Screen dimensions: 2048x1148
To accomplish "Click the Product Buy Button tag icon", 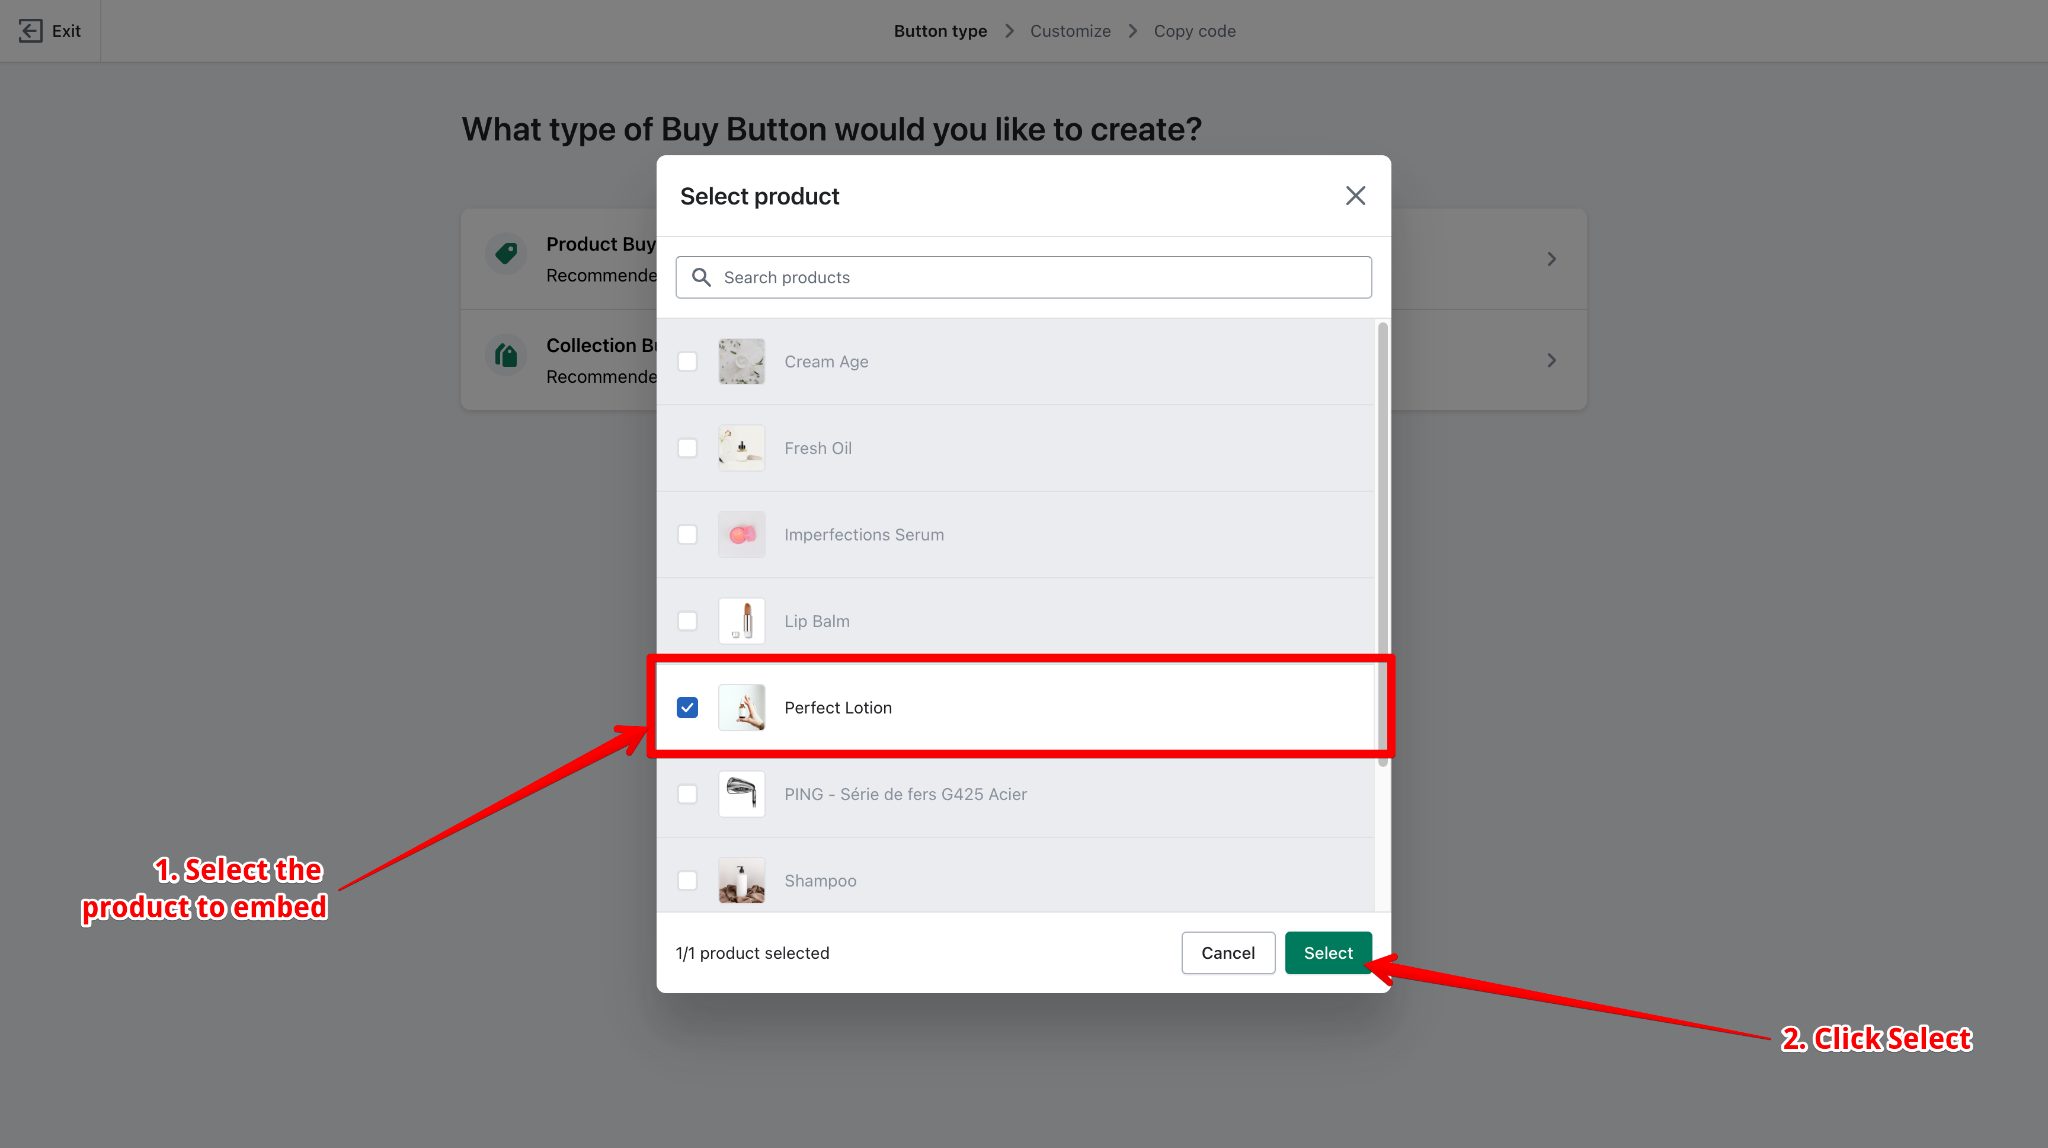I will click(506, 253).
